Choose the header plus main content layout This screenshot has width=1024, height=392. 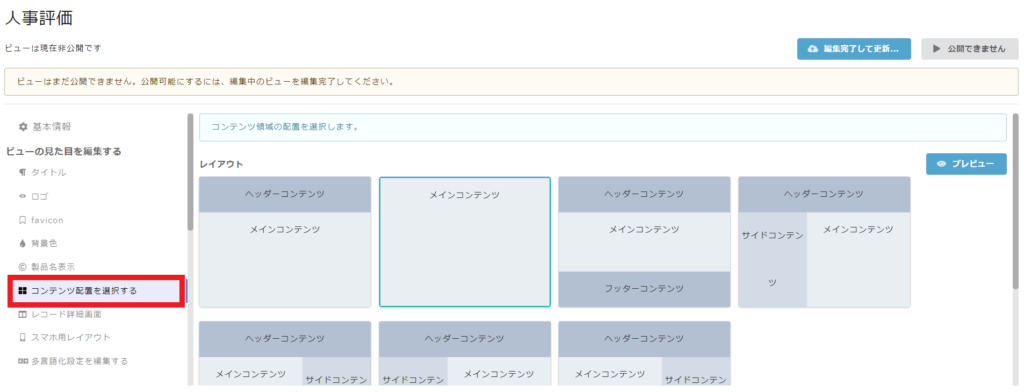pyautogui.click(x=285, y=242)
